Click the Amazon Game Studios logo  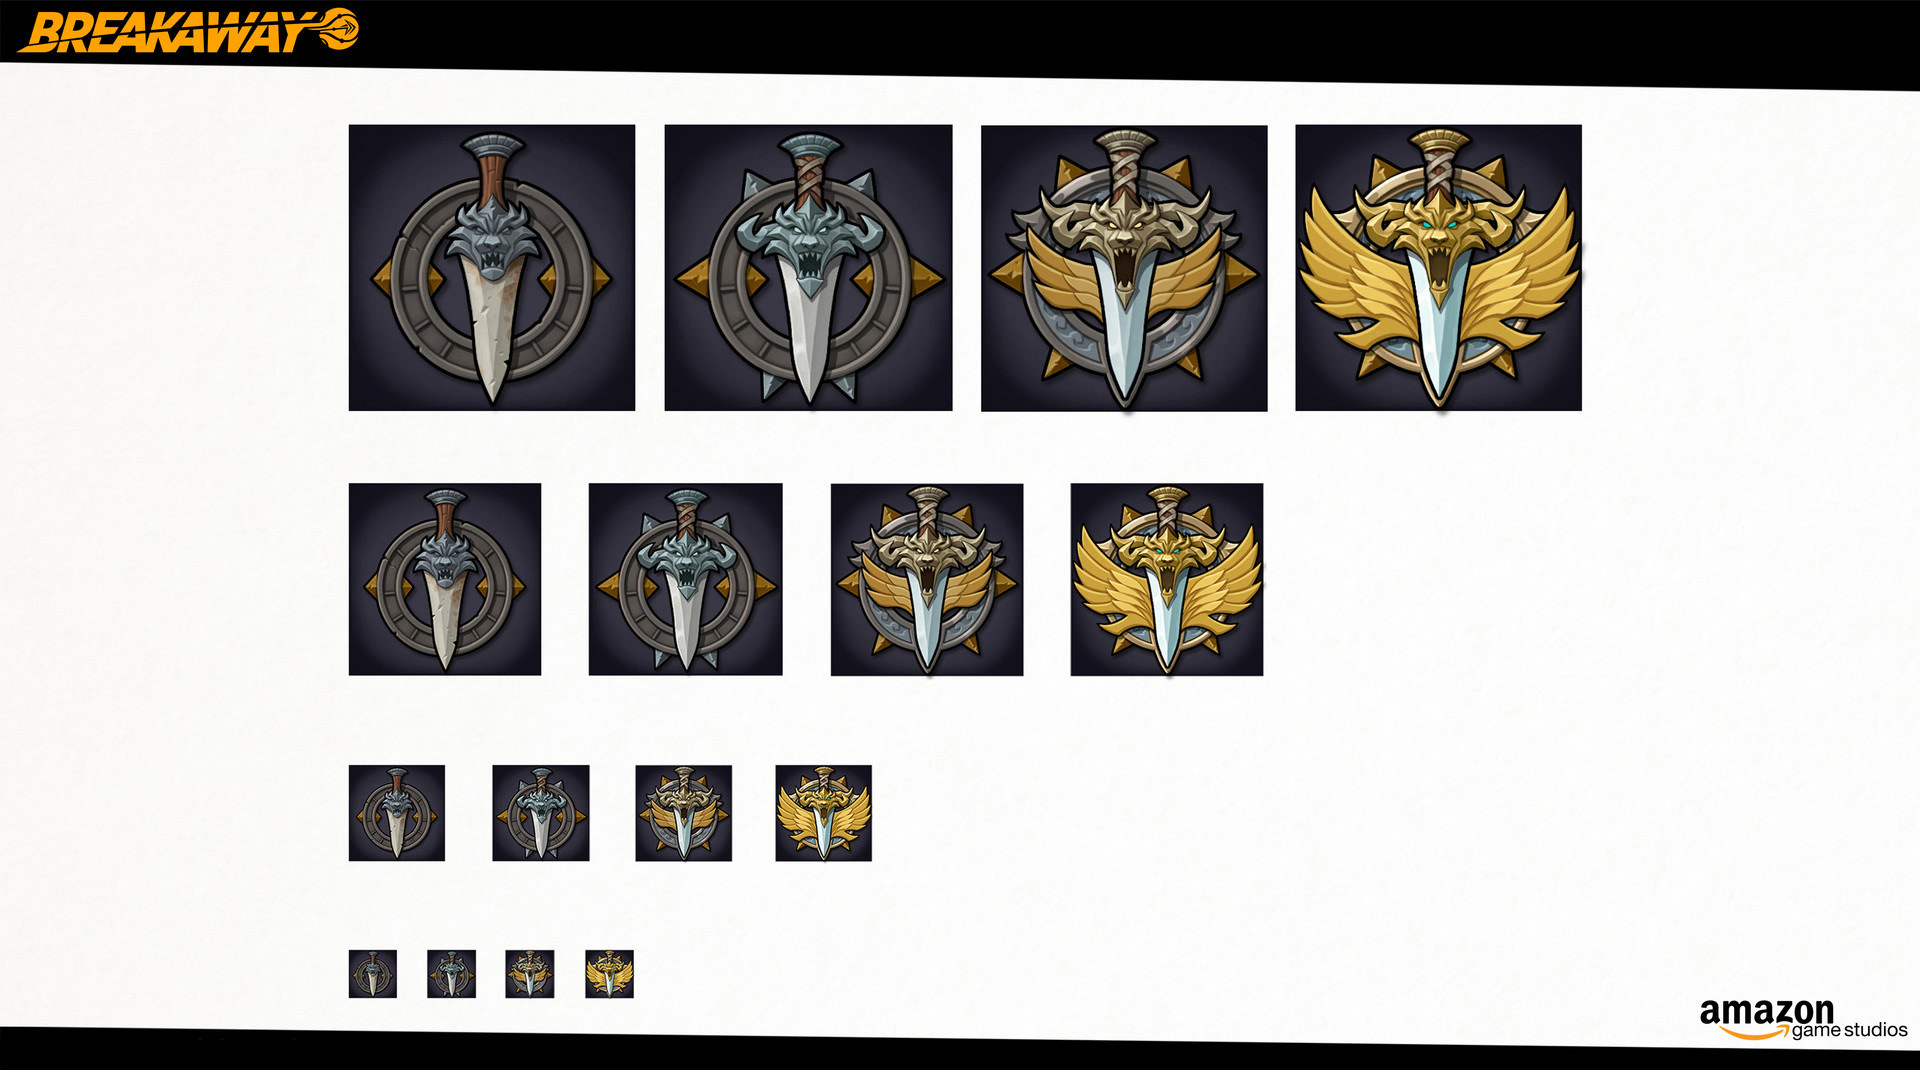pyautogui.click(x=1803, y=1019)
